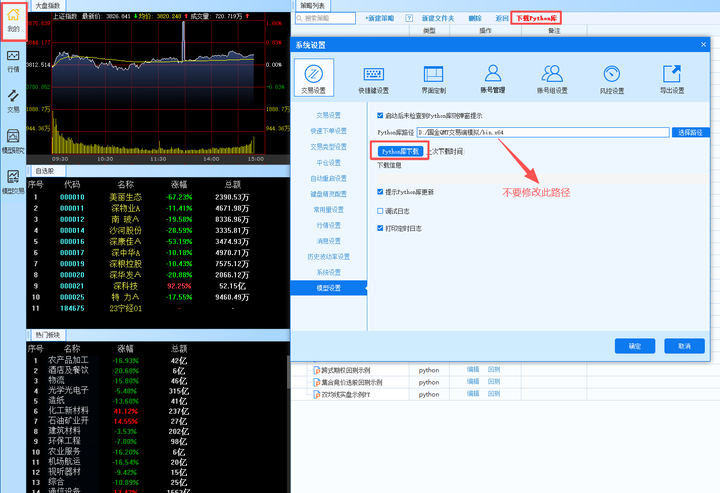720x493 pixels.
Task: Click 新建策略 in strategy toolbar
Action: click(379, 18)
